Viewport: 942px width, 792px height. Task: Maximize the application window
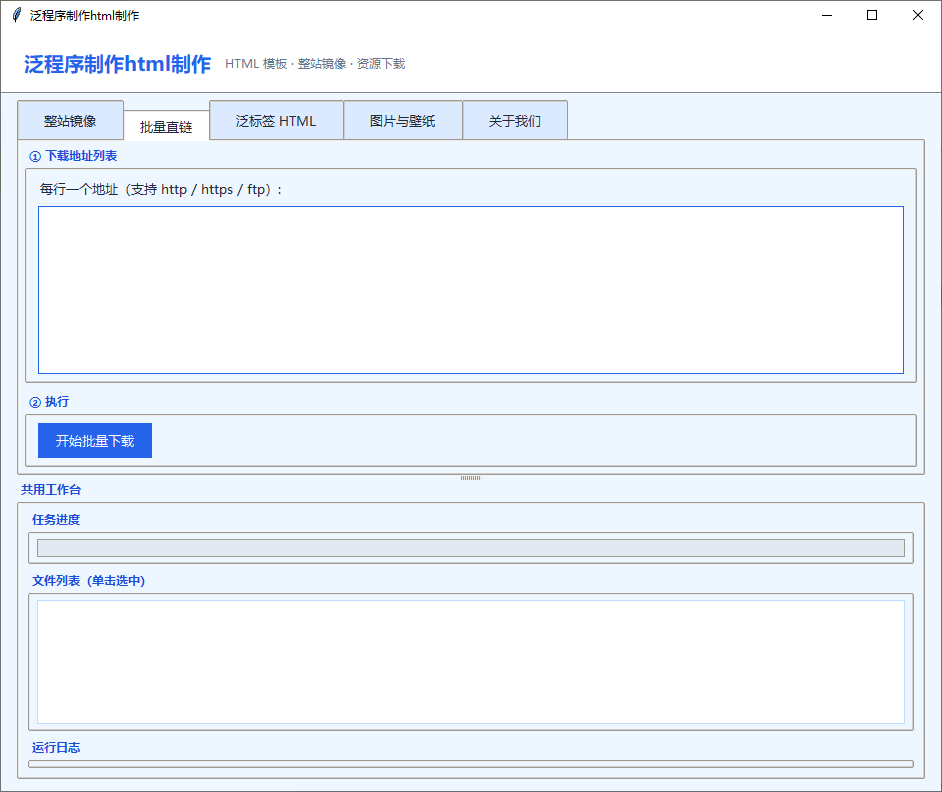pyautogui.click(x=872, y=15)
